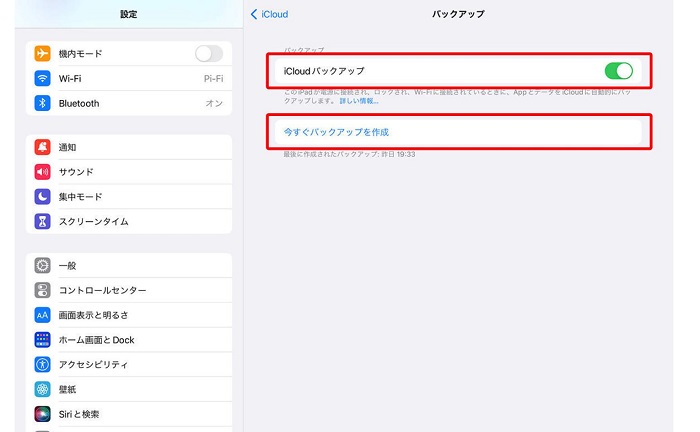700x432 pixels.
Task: Tap the Home Screen & Dock grid icon
Action: click(42, 340)
